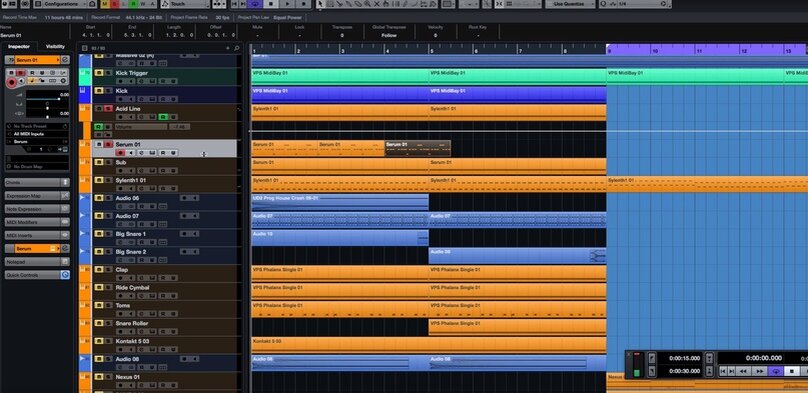Click toolbar Record transport button
Screen dimensions: 808x393
coord(303,4)
